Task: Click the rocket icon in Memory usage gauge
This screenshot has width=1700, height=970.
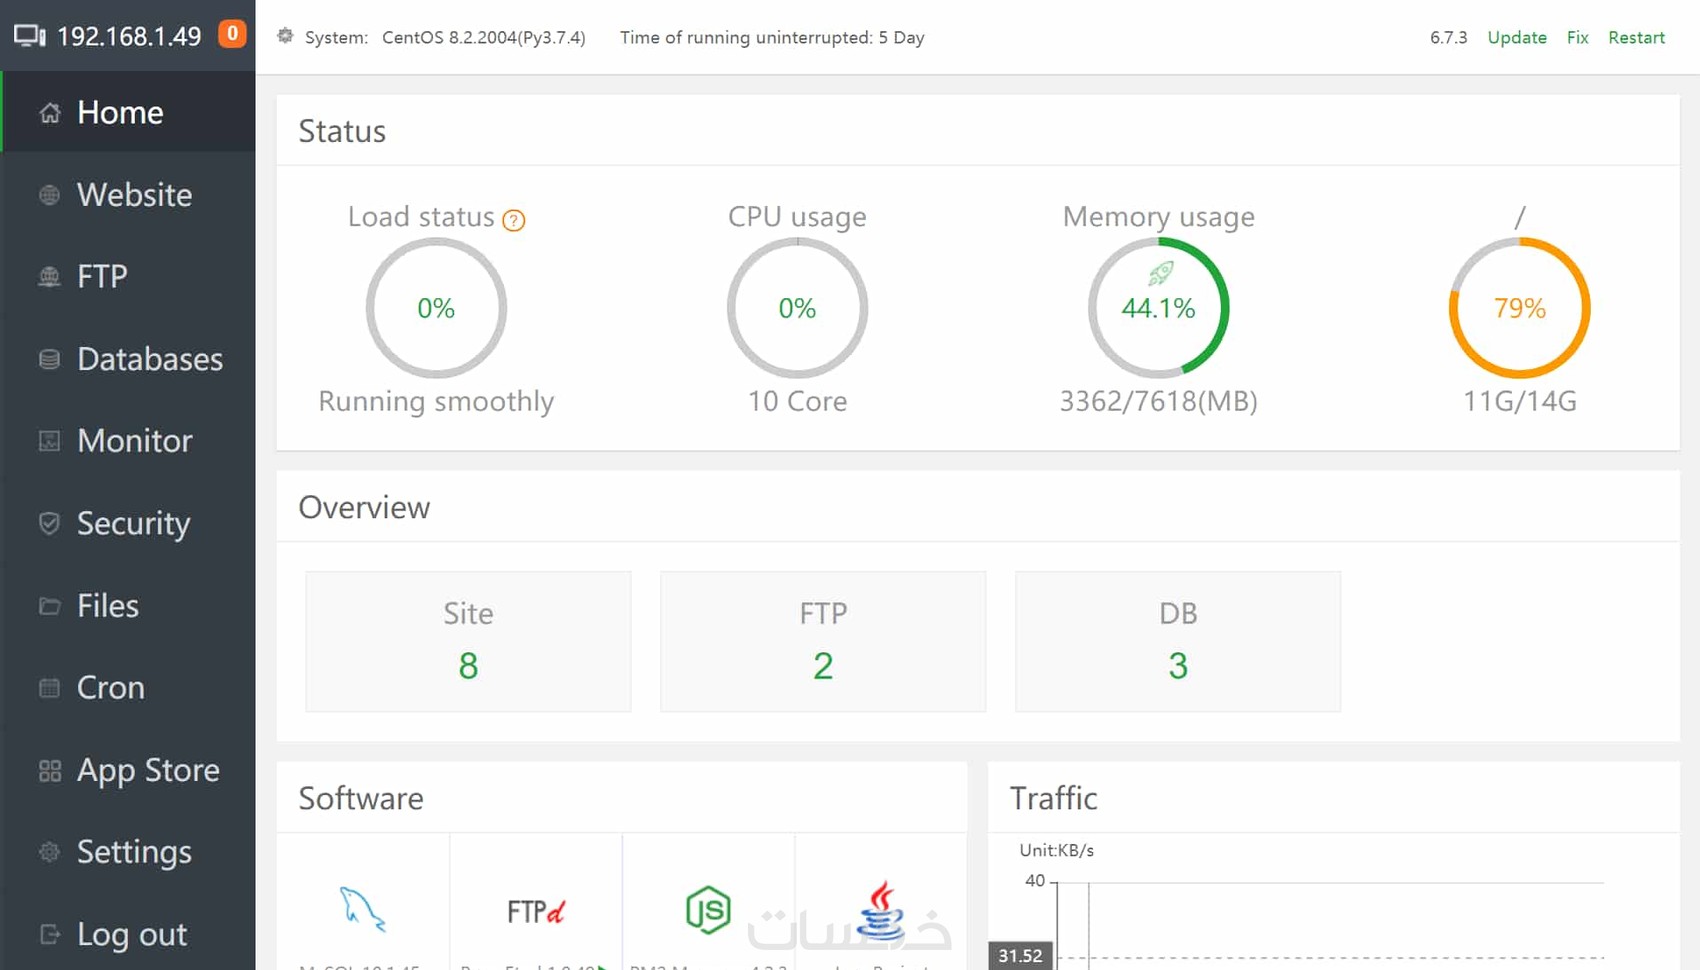Action: 1160,272
